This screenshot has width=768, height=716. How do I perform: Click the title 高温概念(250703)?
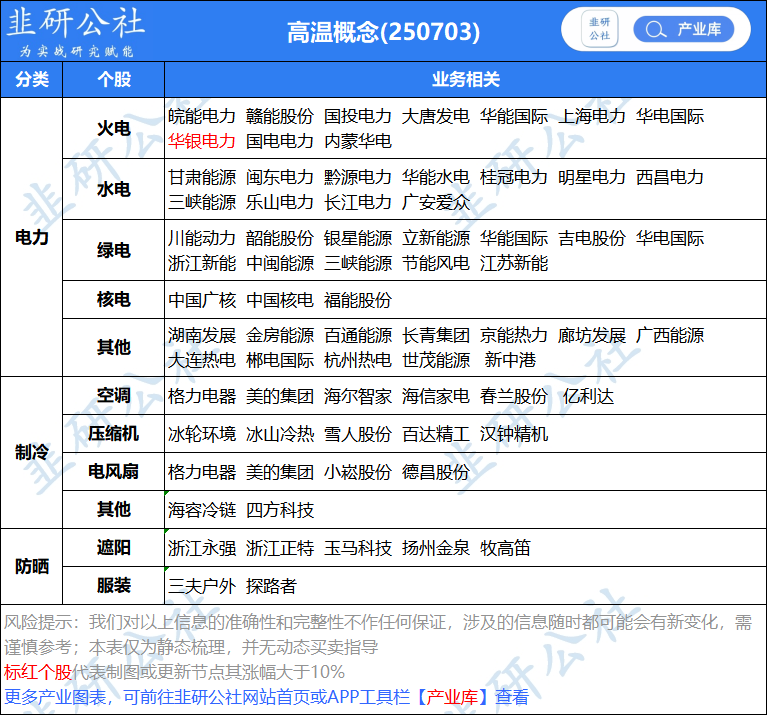[x=384, y=32]
